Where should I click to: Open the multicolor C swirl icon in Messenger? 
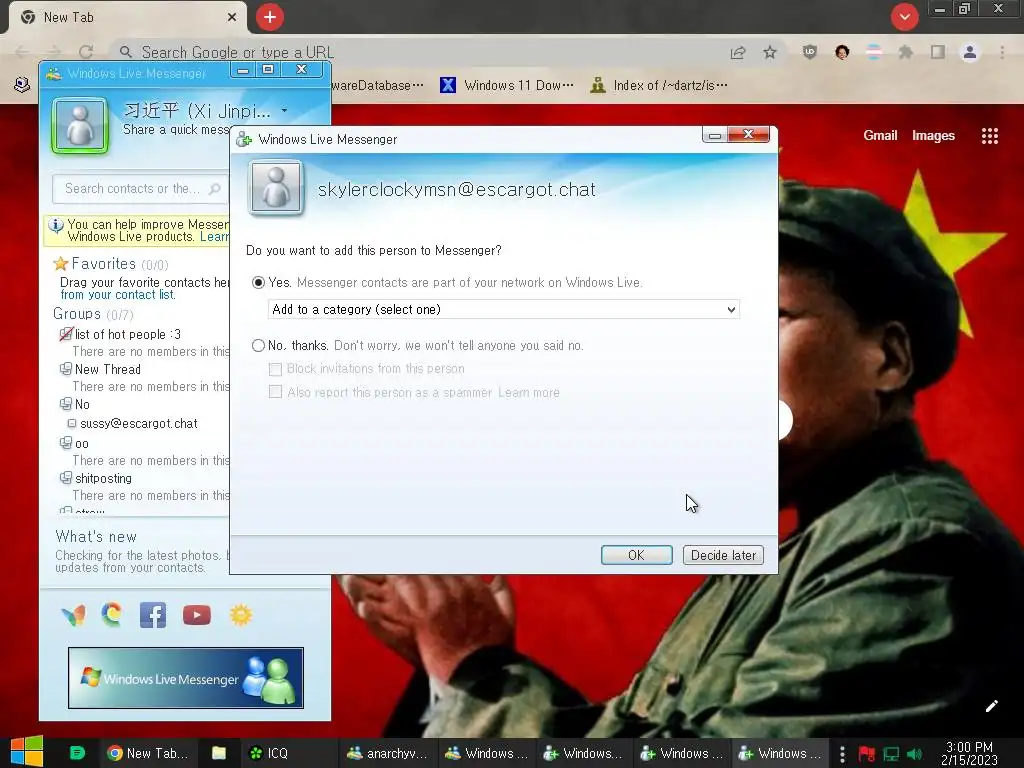(x=112, y=615)
